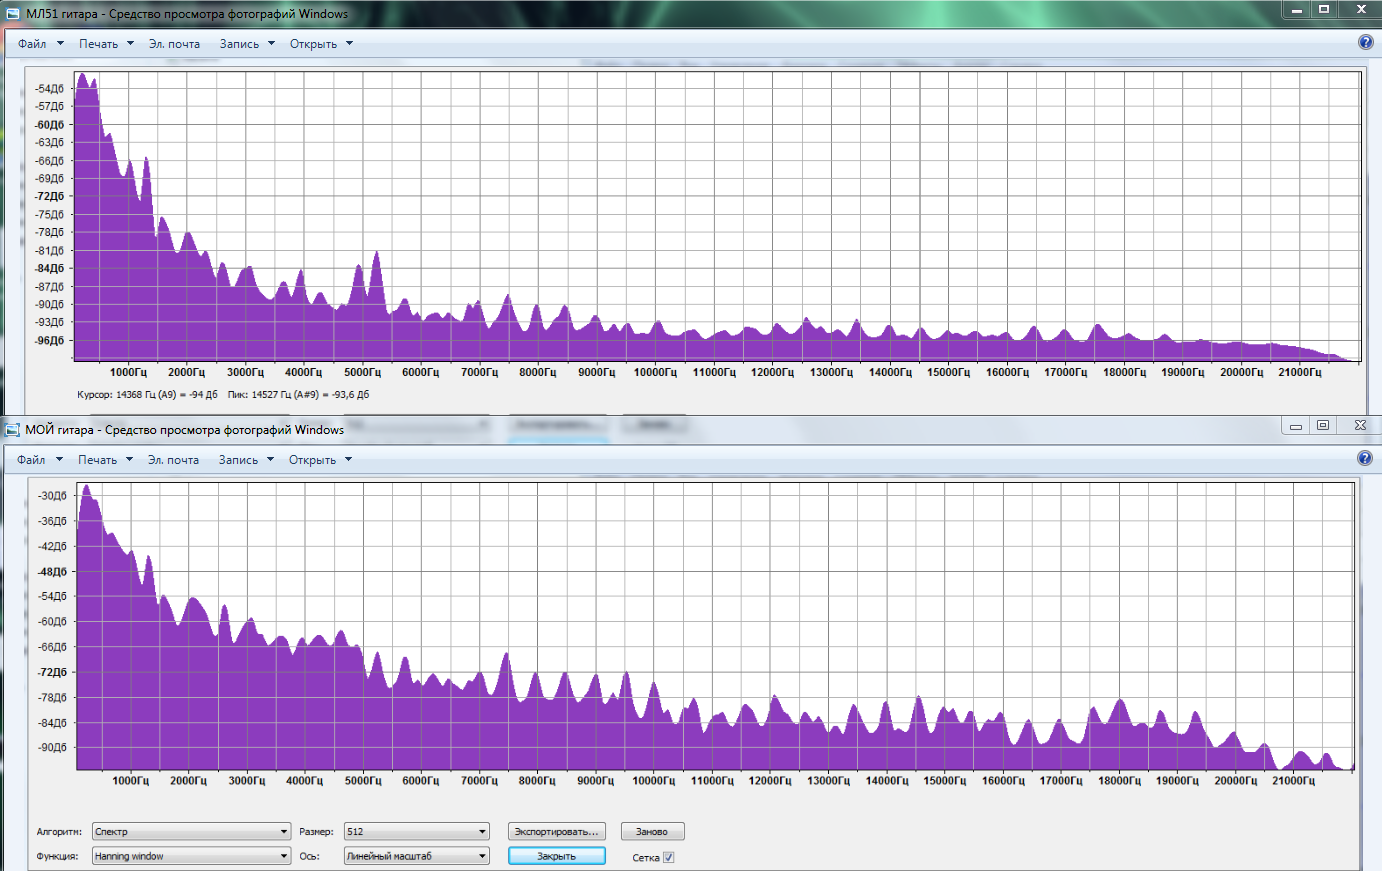1382x871 pixels.
Task: Open the Ось dropdown showing Линейный масштаб
Action: click(x=417, y=856)
